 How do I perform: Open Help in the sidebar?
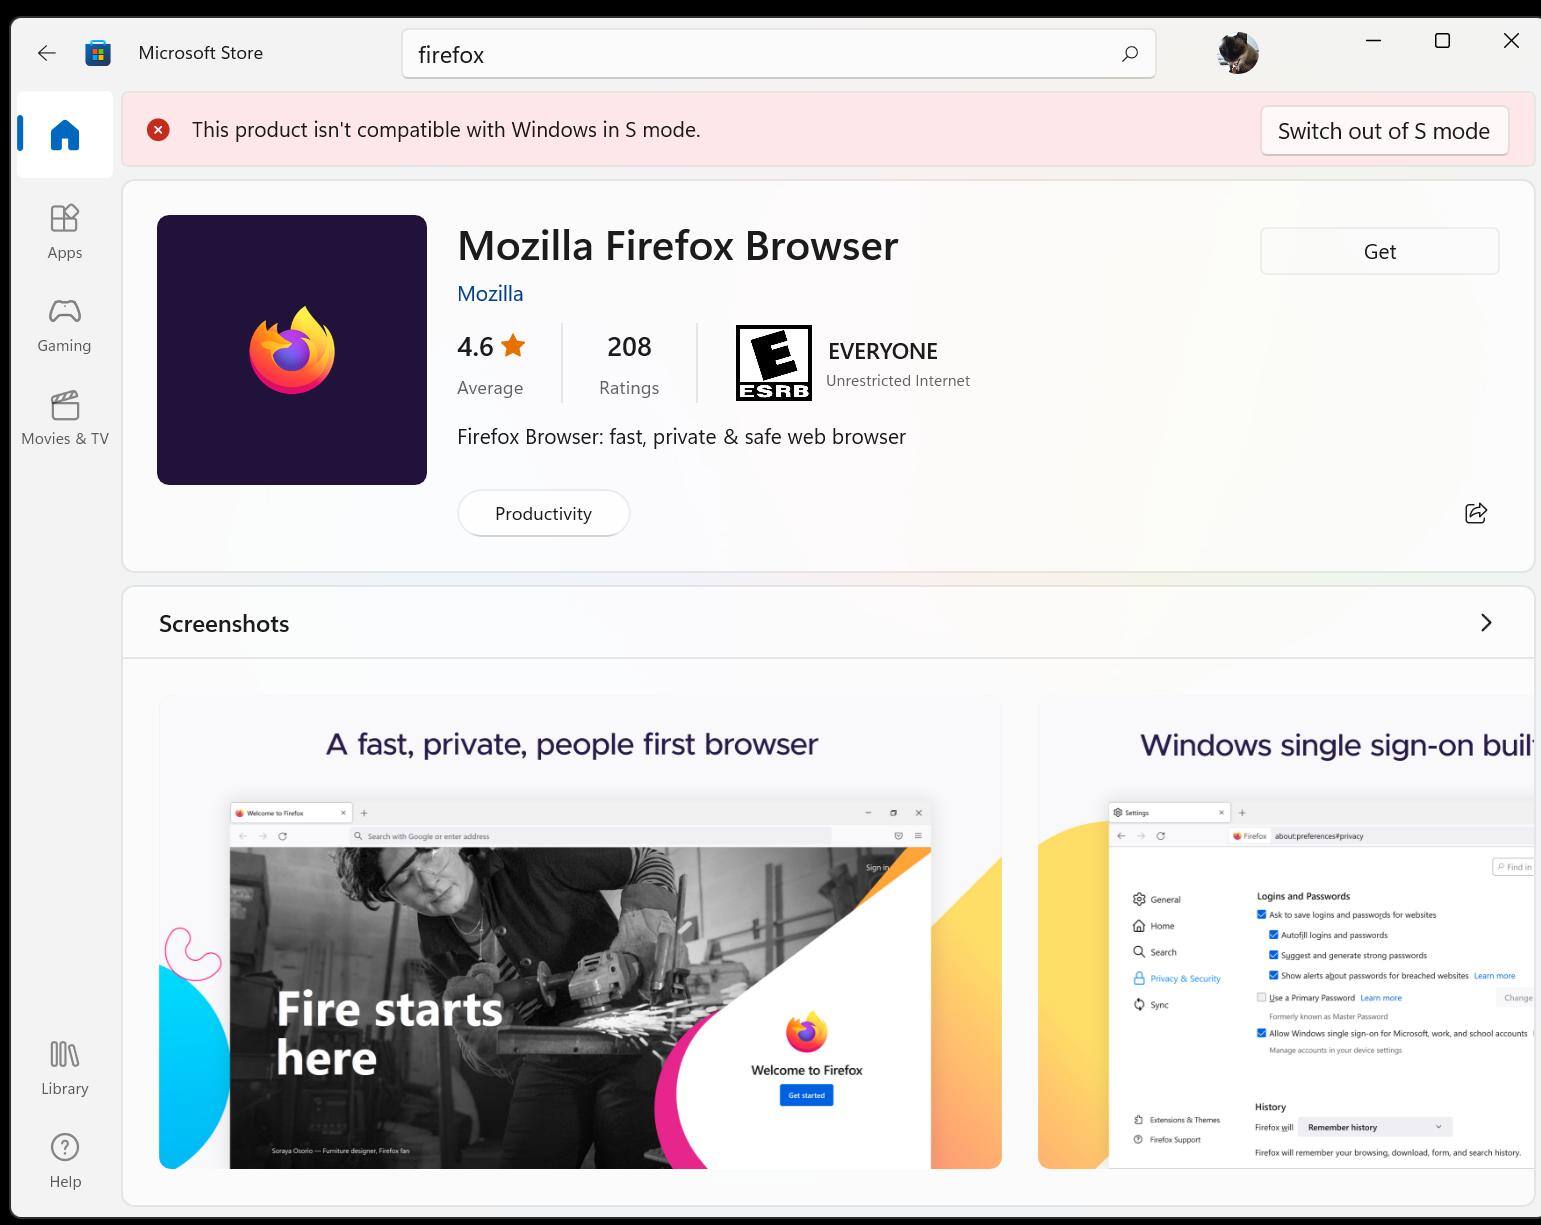65,1161
